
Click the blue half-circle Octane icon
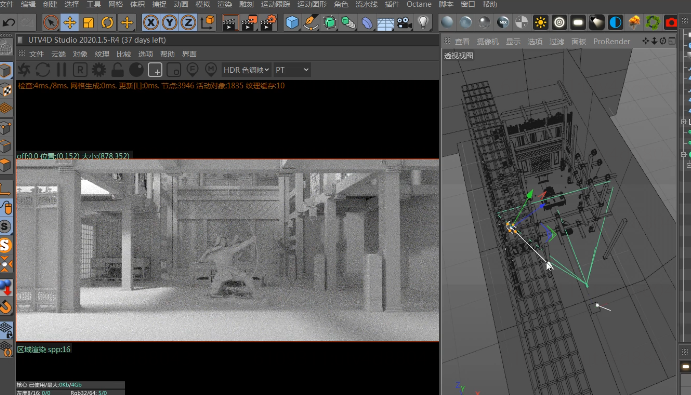(x=615, y=22)
